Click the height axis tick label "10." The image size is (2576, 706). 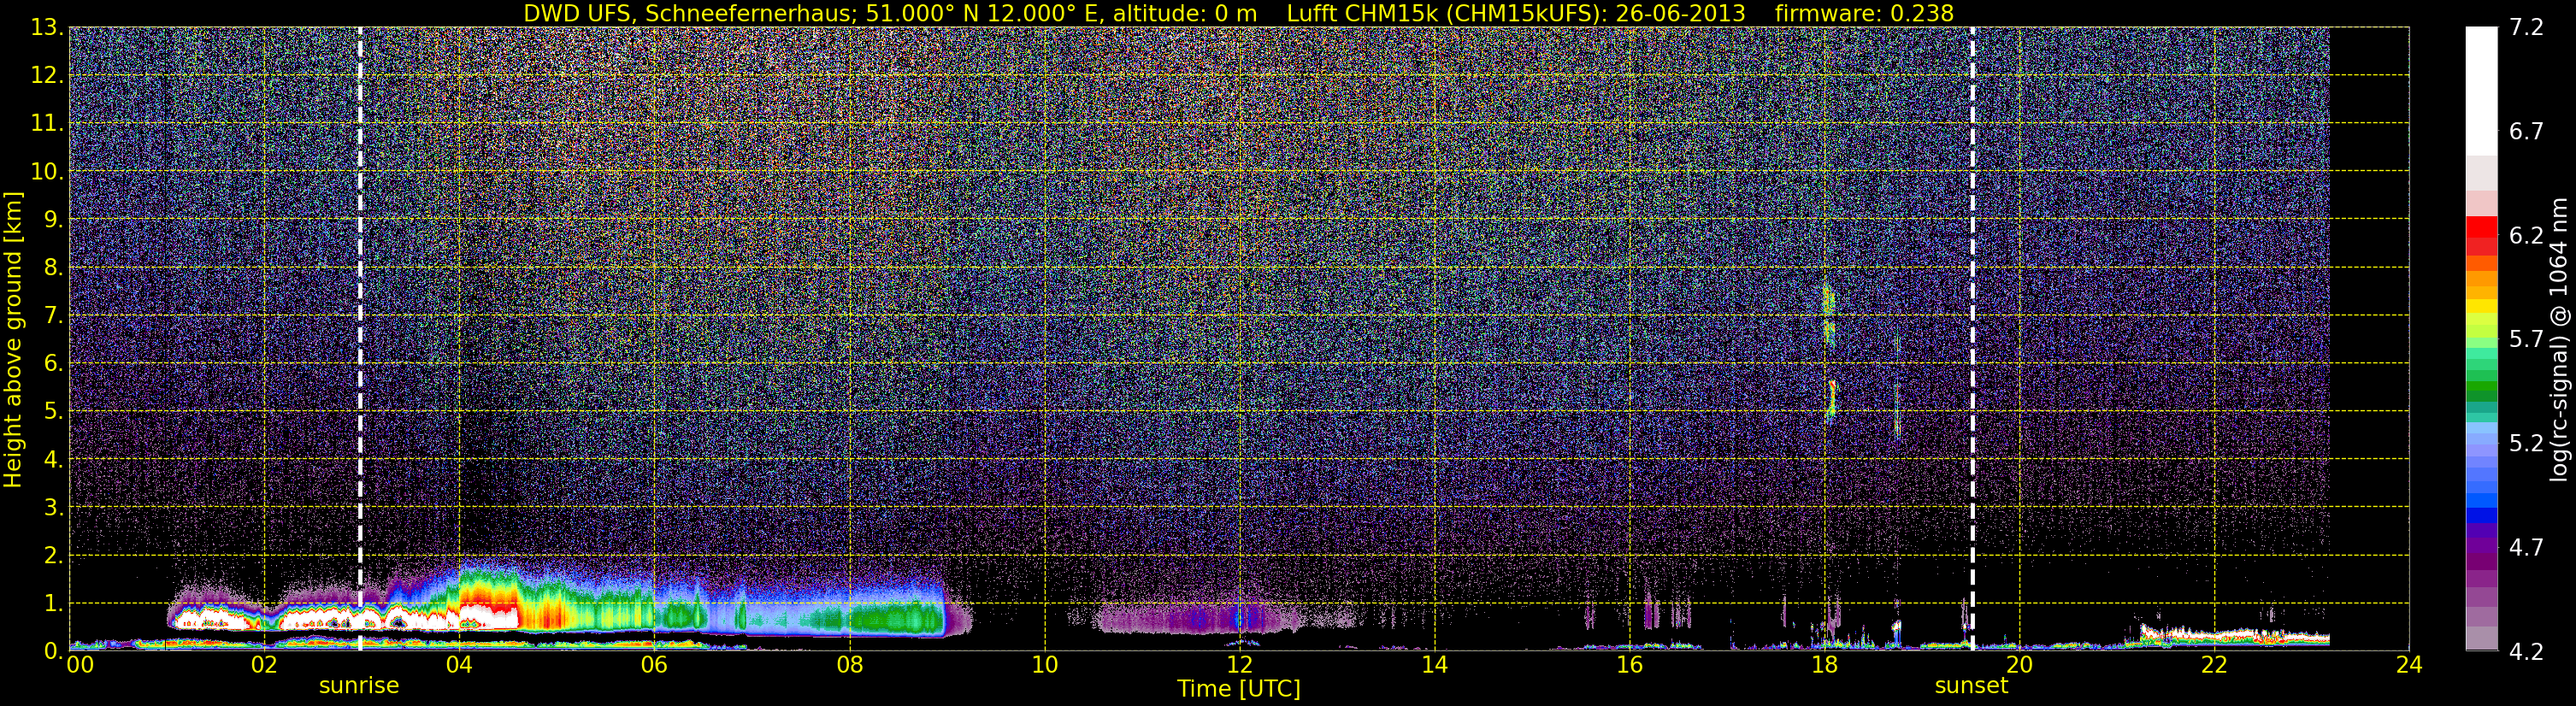point(47,171)
